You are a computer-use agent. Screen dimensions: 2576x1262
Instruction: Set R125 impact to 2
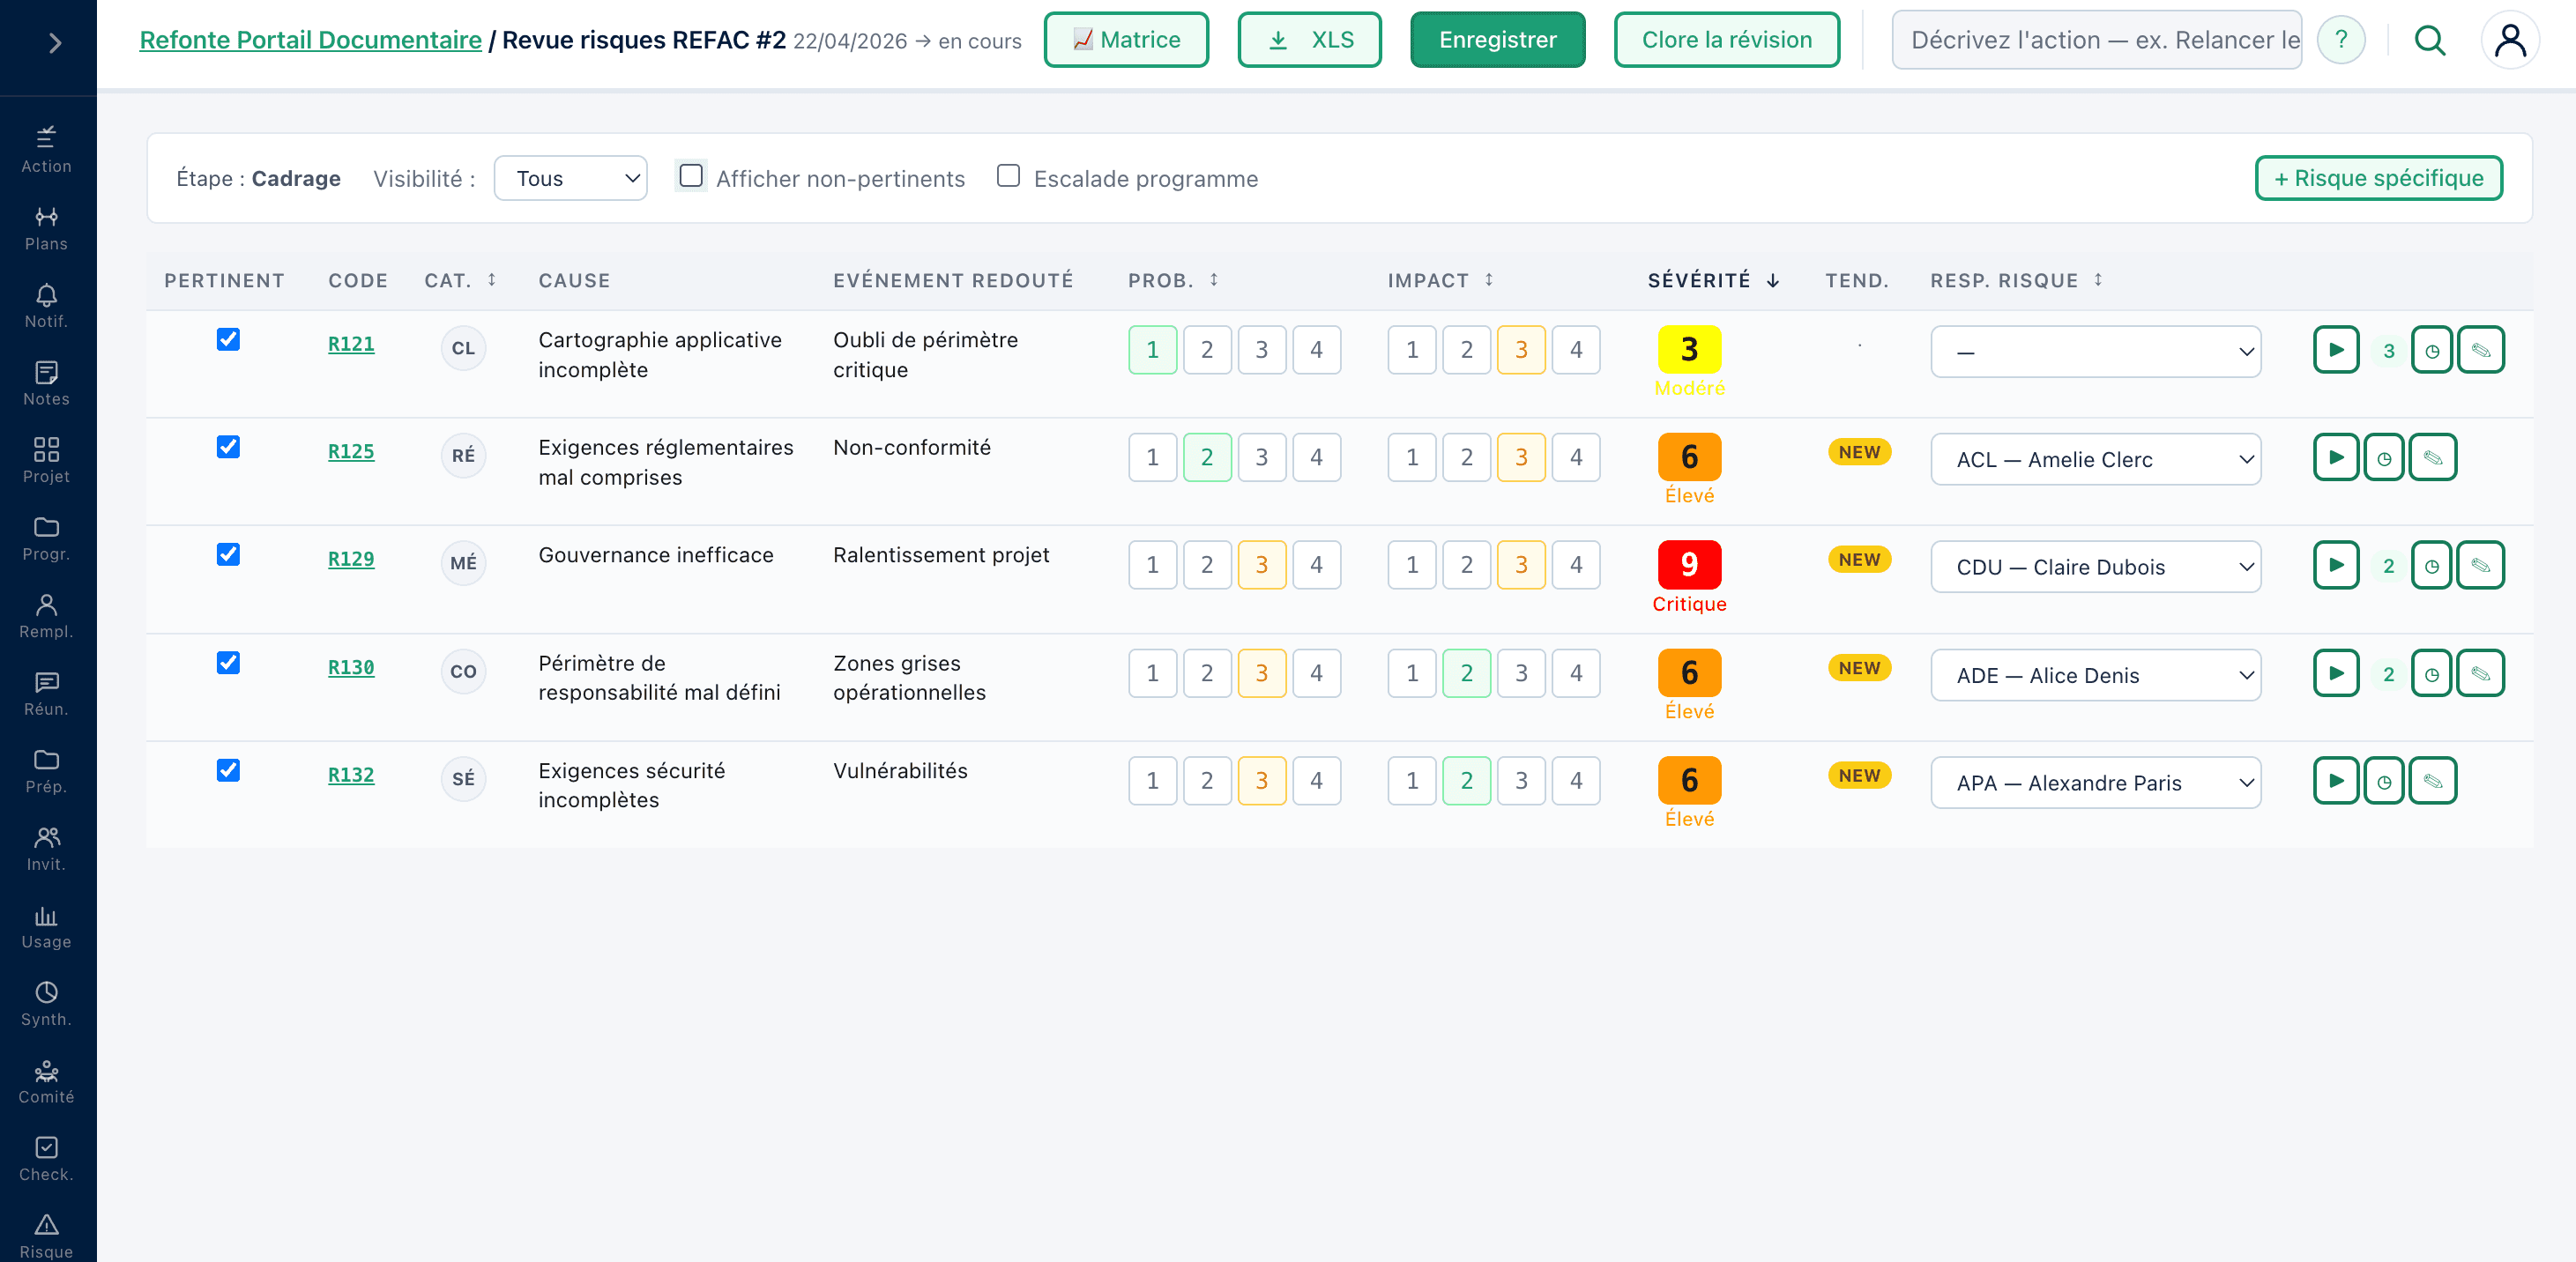(1466, 458)
